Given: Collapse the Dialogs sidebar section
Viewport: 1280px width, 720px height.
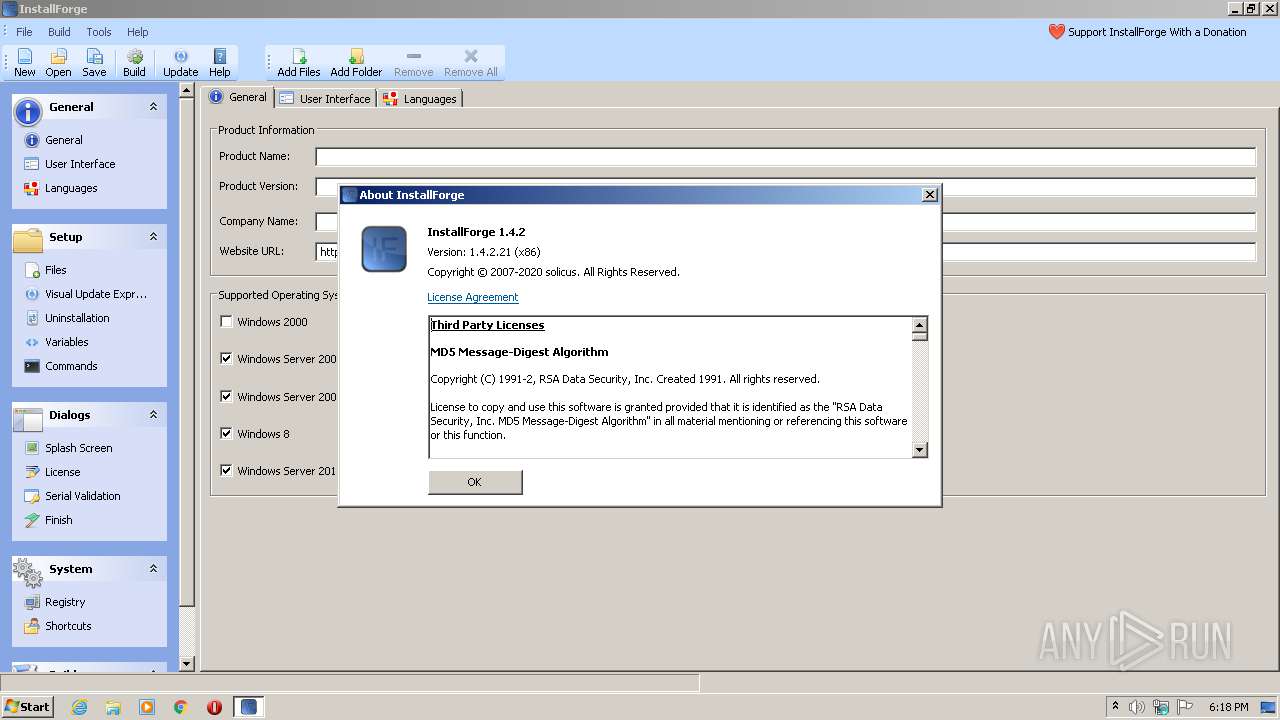Looking at the screenshot, I should coord(153,415).
